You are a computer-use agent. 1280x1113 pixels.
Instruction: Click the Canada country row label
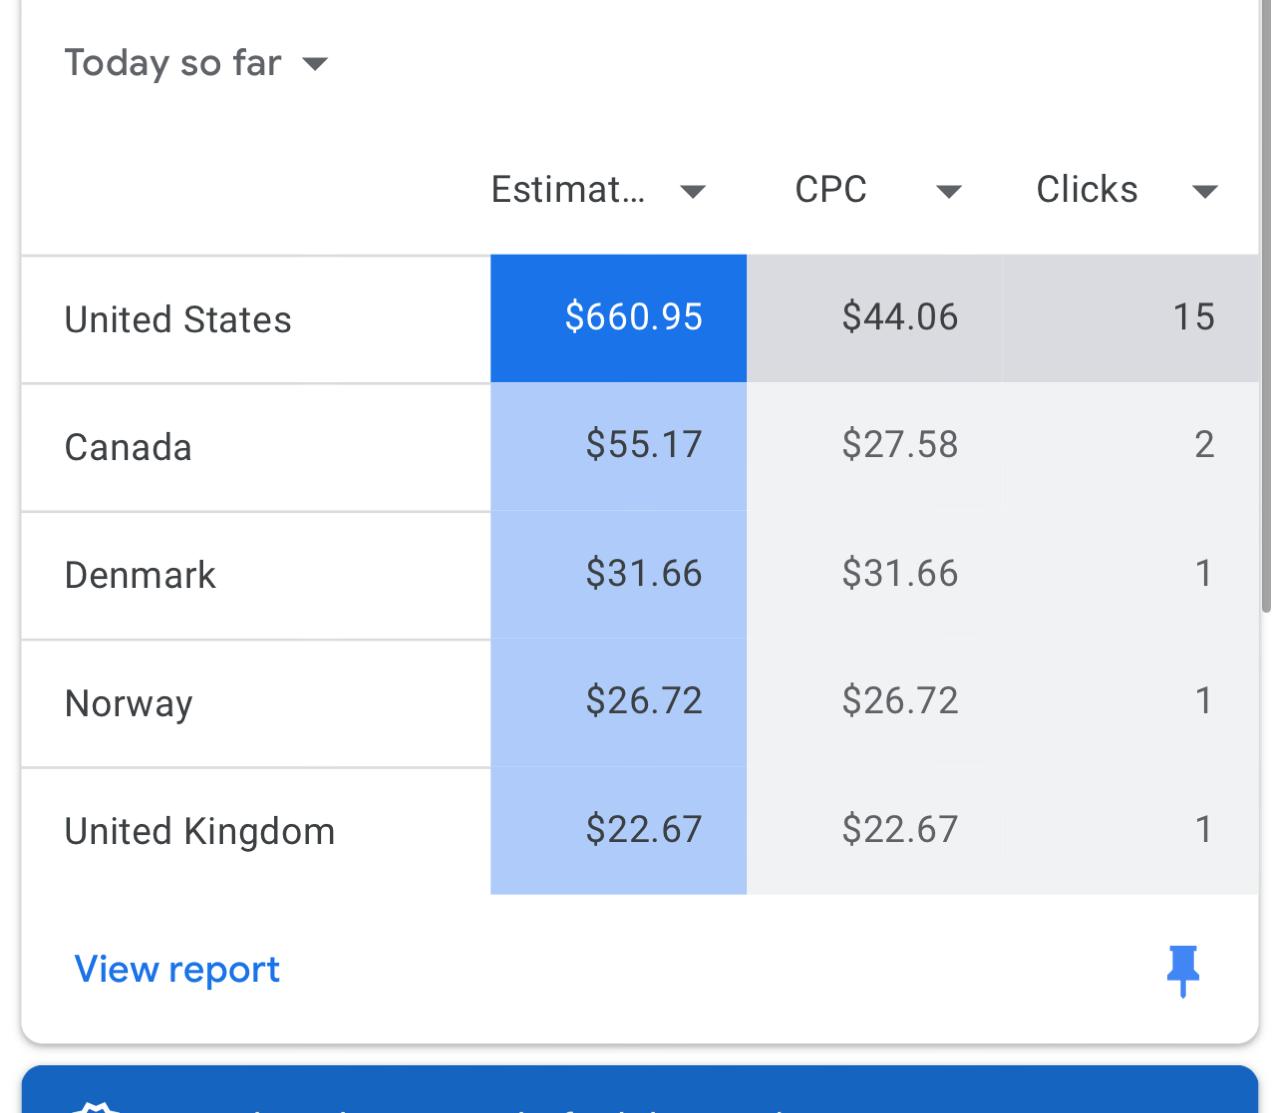[x=128, y=447]
